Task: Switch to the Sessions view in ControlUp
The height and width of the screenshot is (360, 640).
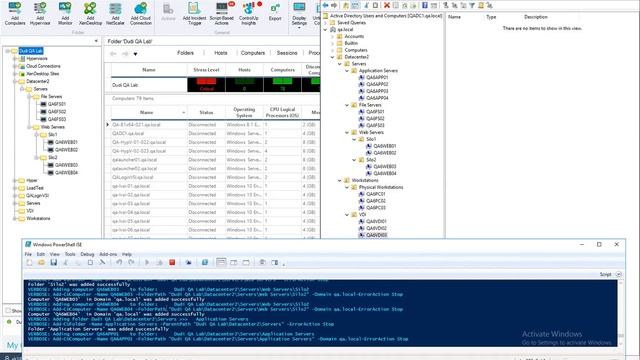Action: click(287, 53)
